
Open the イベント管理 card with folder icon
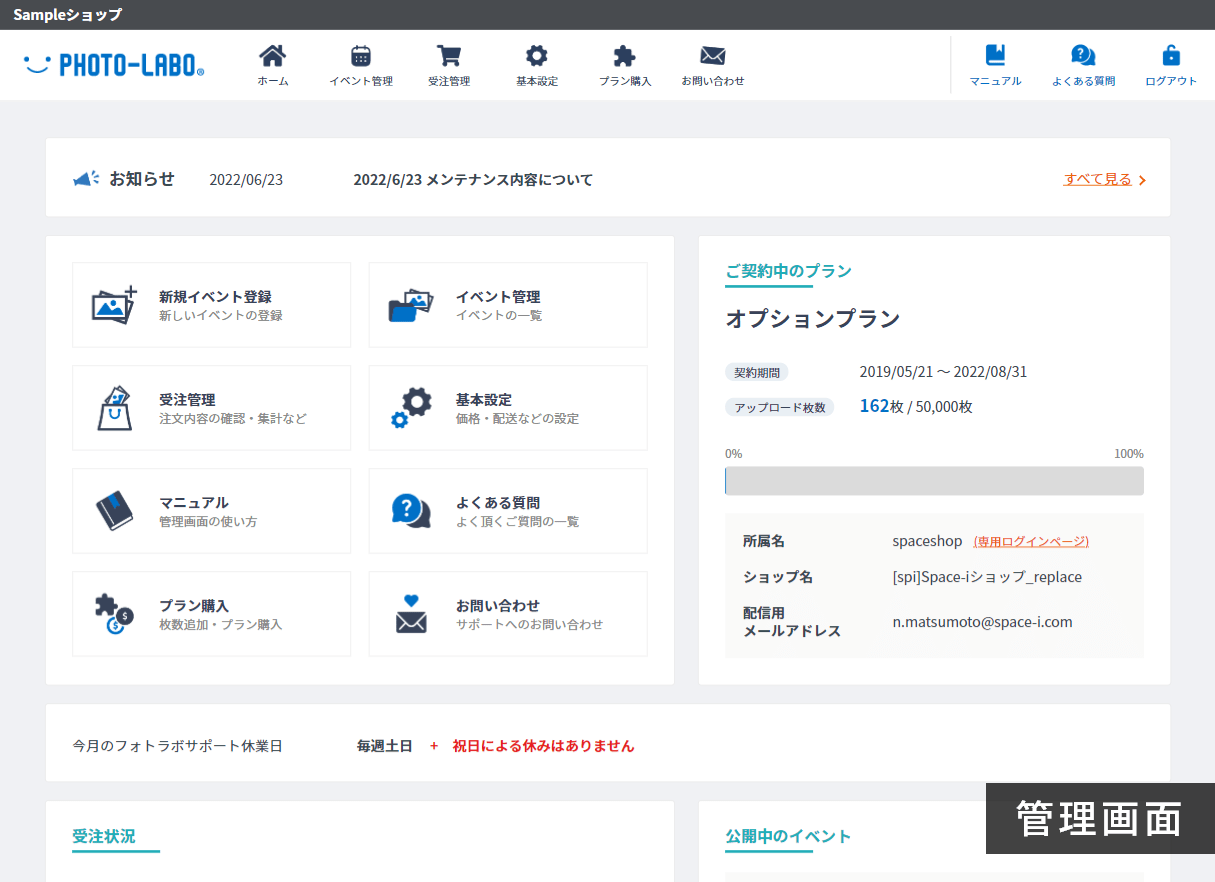pos(508,305)
